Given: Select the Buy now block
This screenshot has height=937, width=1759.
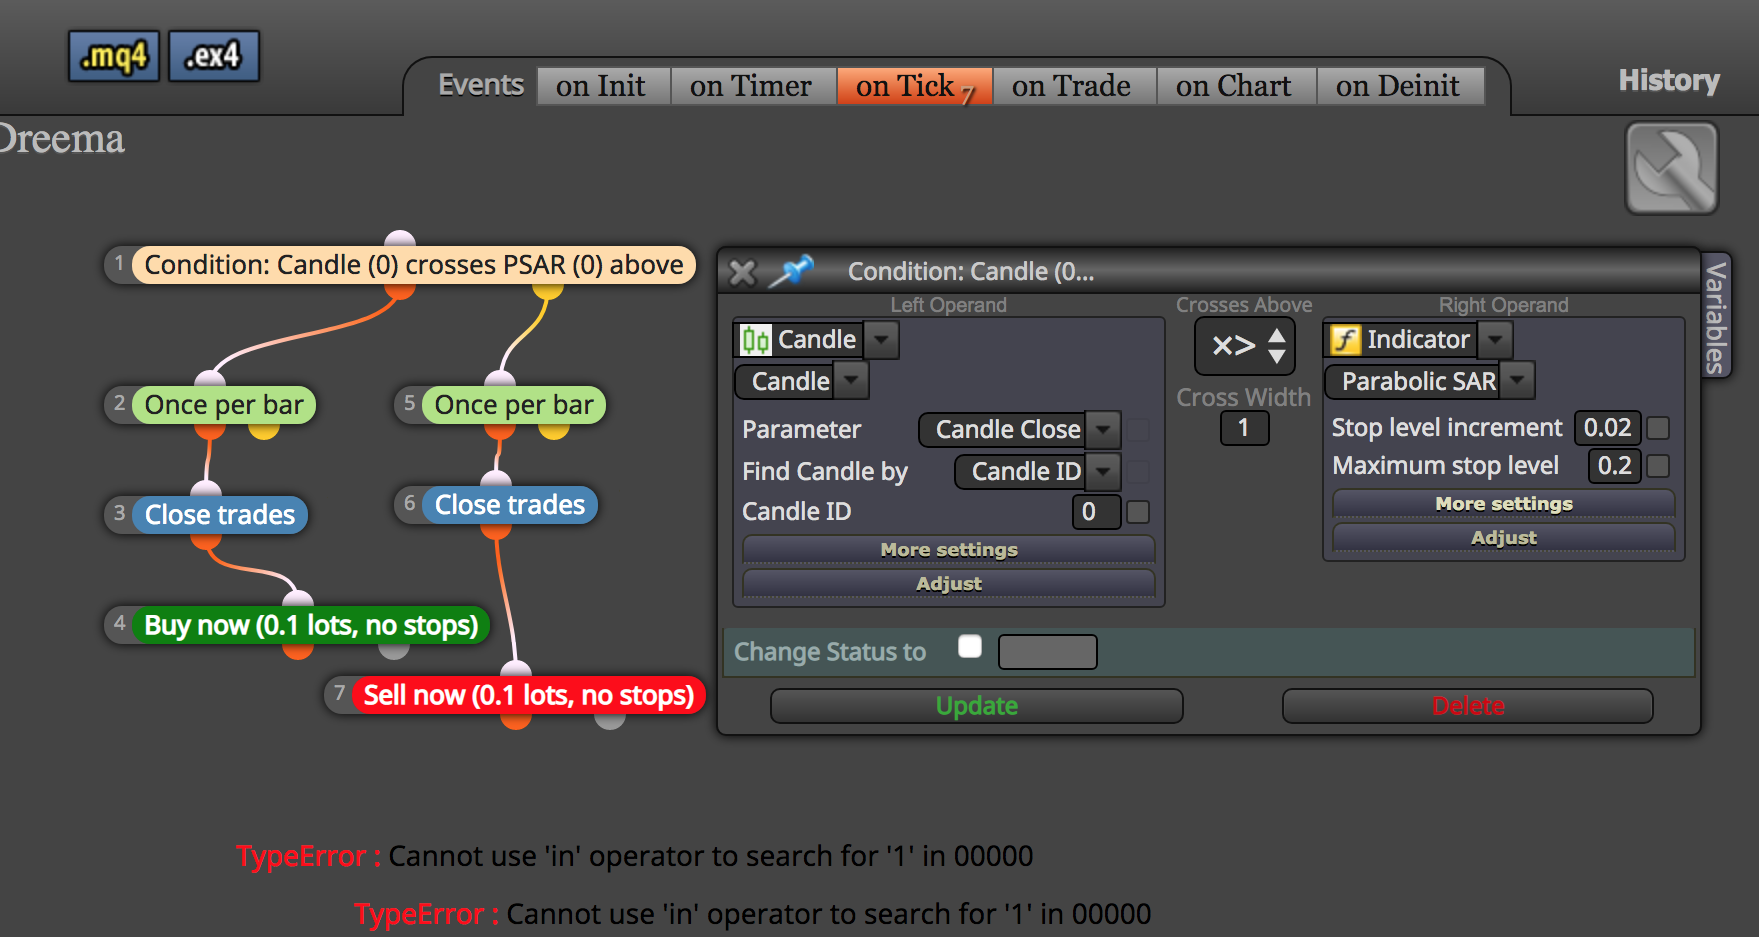Looking at the screenshot, I should pyautogui.click(x=311, y=625).
